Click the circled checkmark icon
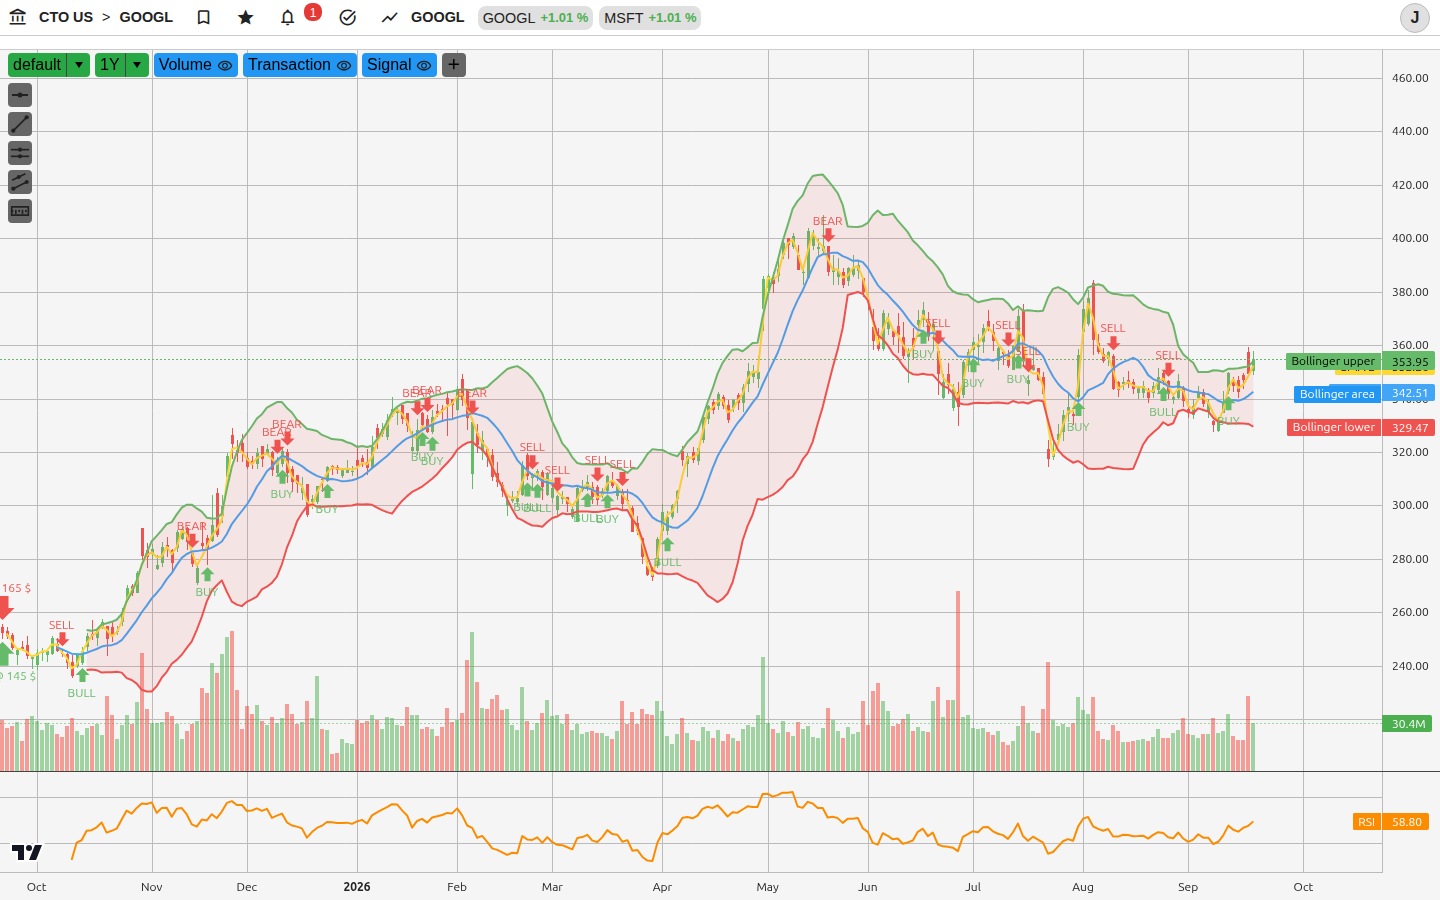 click(348, 17)
